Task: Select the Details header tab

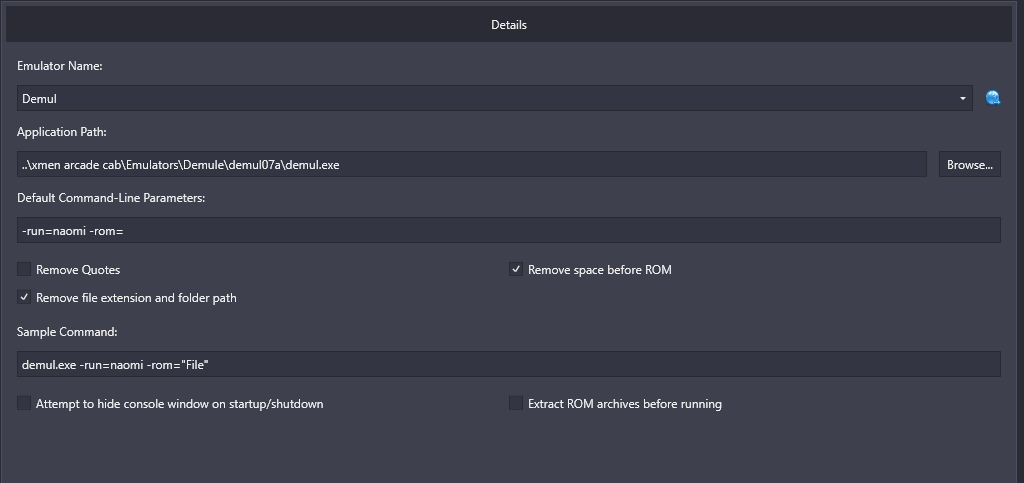Action: 508,24
